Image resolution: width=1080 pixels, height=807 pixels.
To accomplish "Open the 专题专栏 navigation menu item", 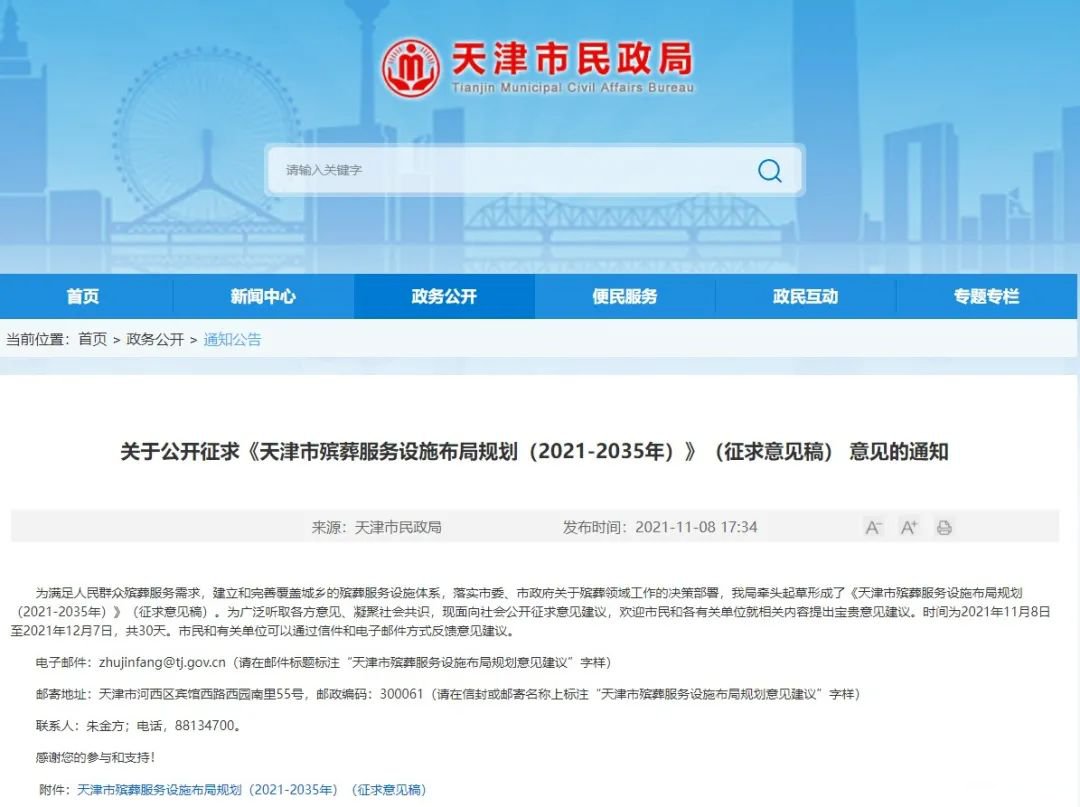I will pyautogui.click(x=985, y=296).
